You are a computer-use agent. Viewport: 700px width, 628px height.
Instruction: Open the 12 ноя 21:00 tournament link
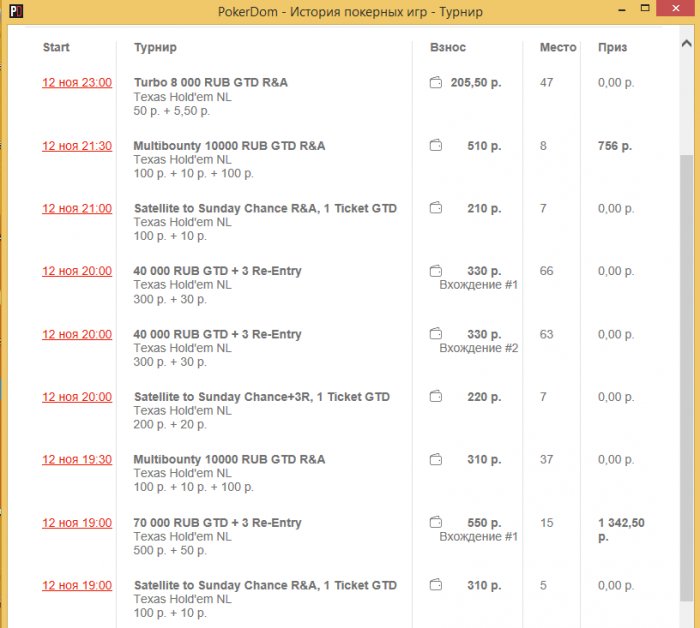(x=77, y=209)
